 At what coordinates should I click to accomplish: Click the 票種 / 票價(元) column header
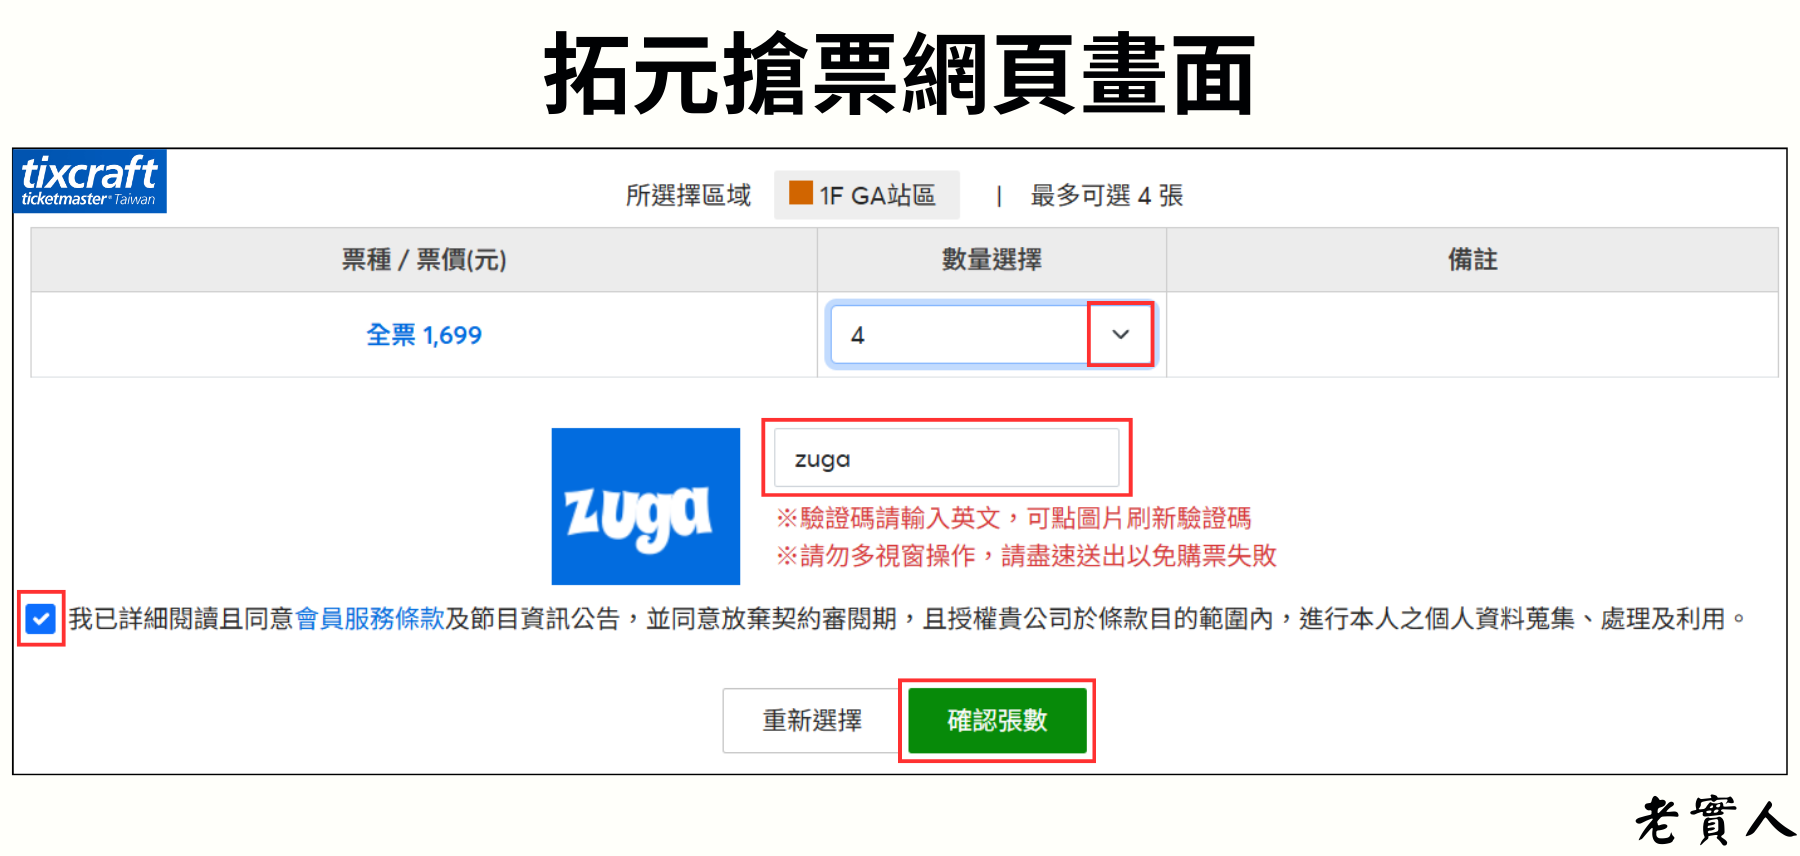[424, 260]
